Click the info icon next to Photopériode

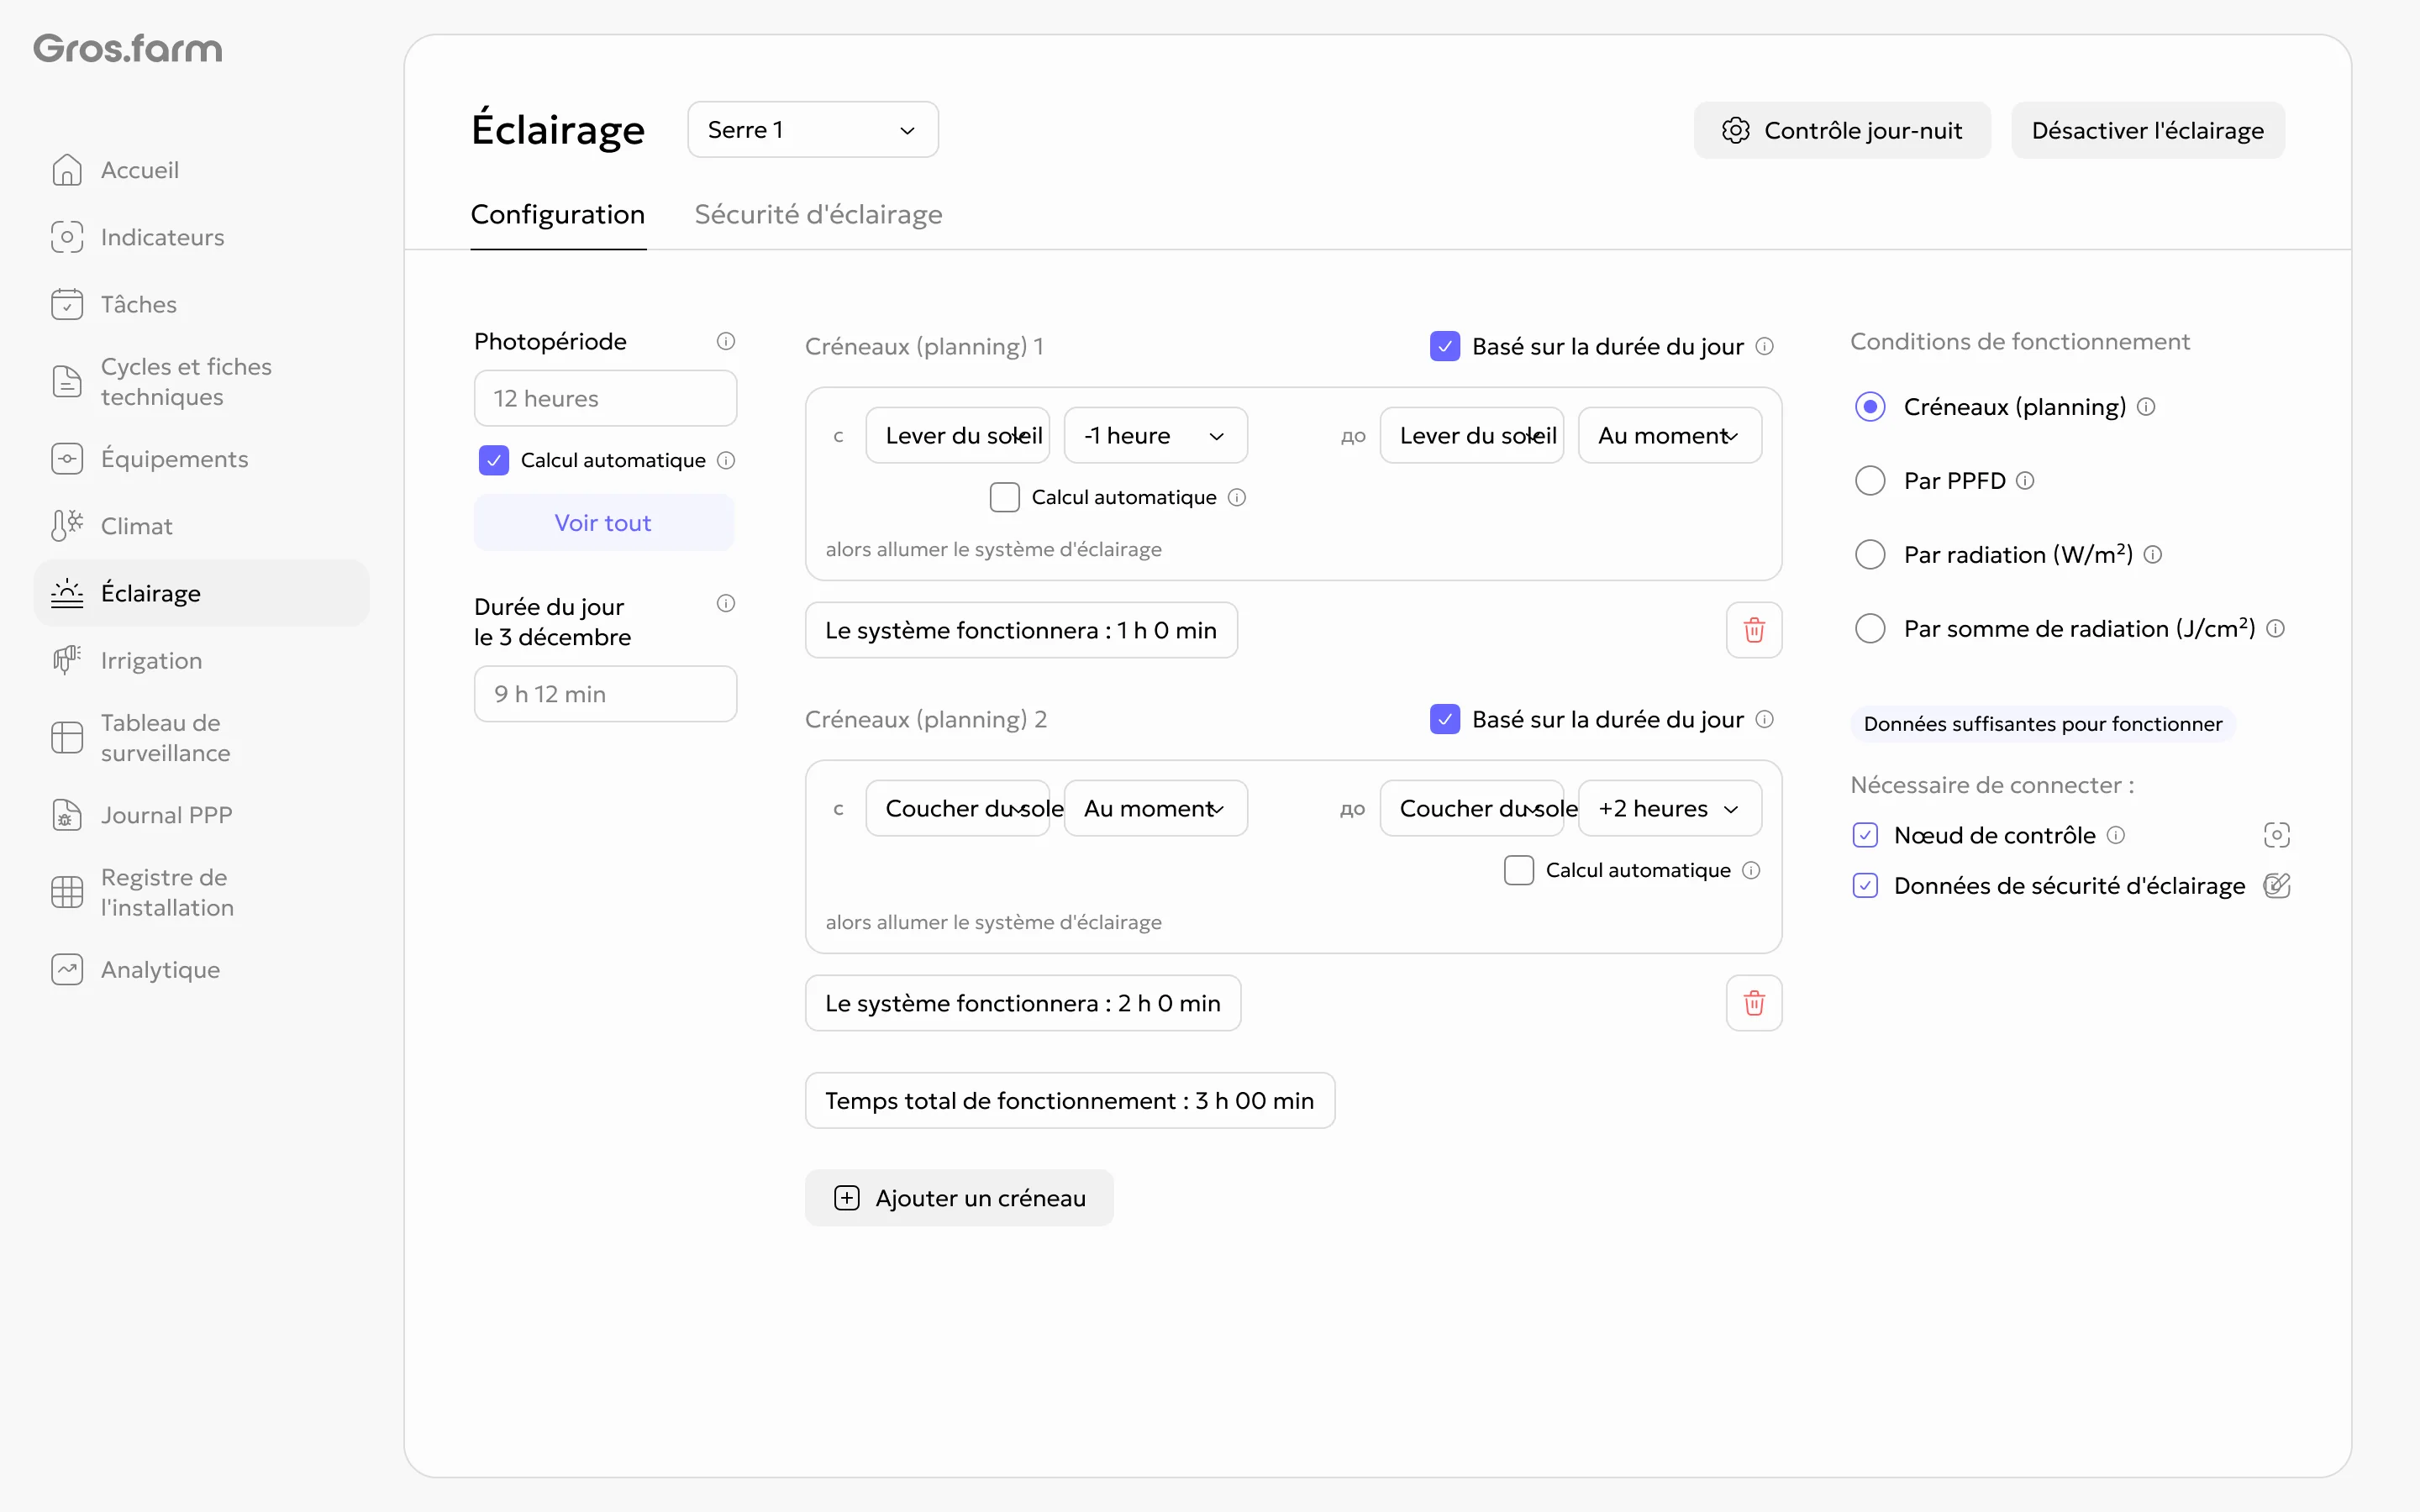click(x=726, y=341)
